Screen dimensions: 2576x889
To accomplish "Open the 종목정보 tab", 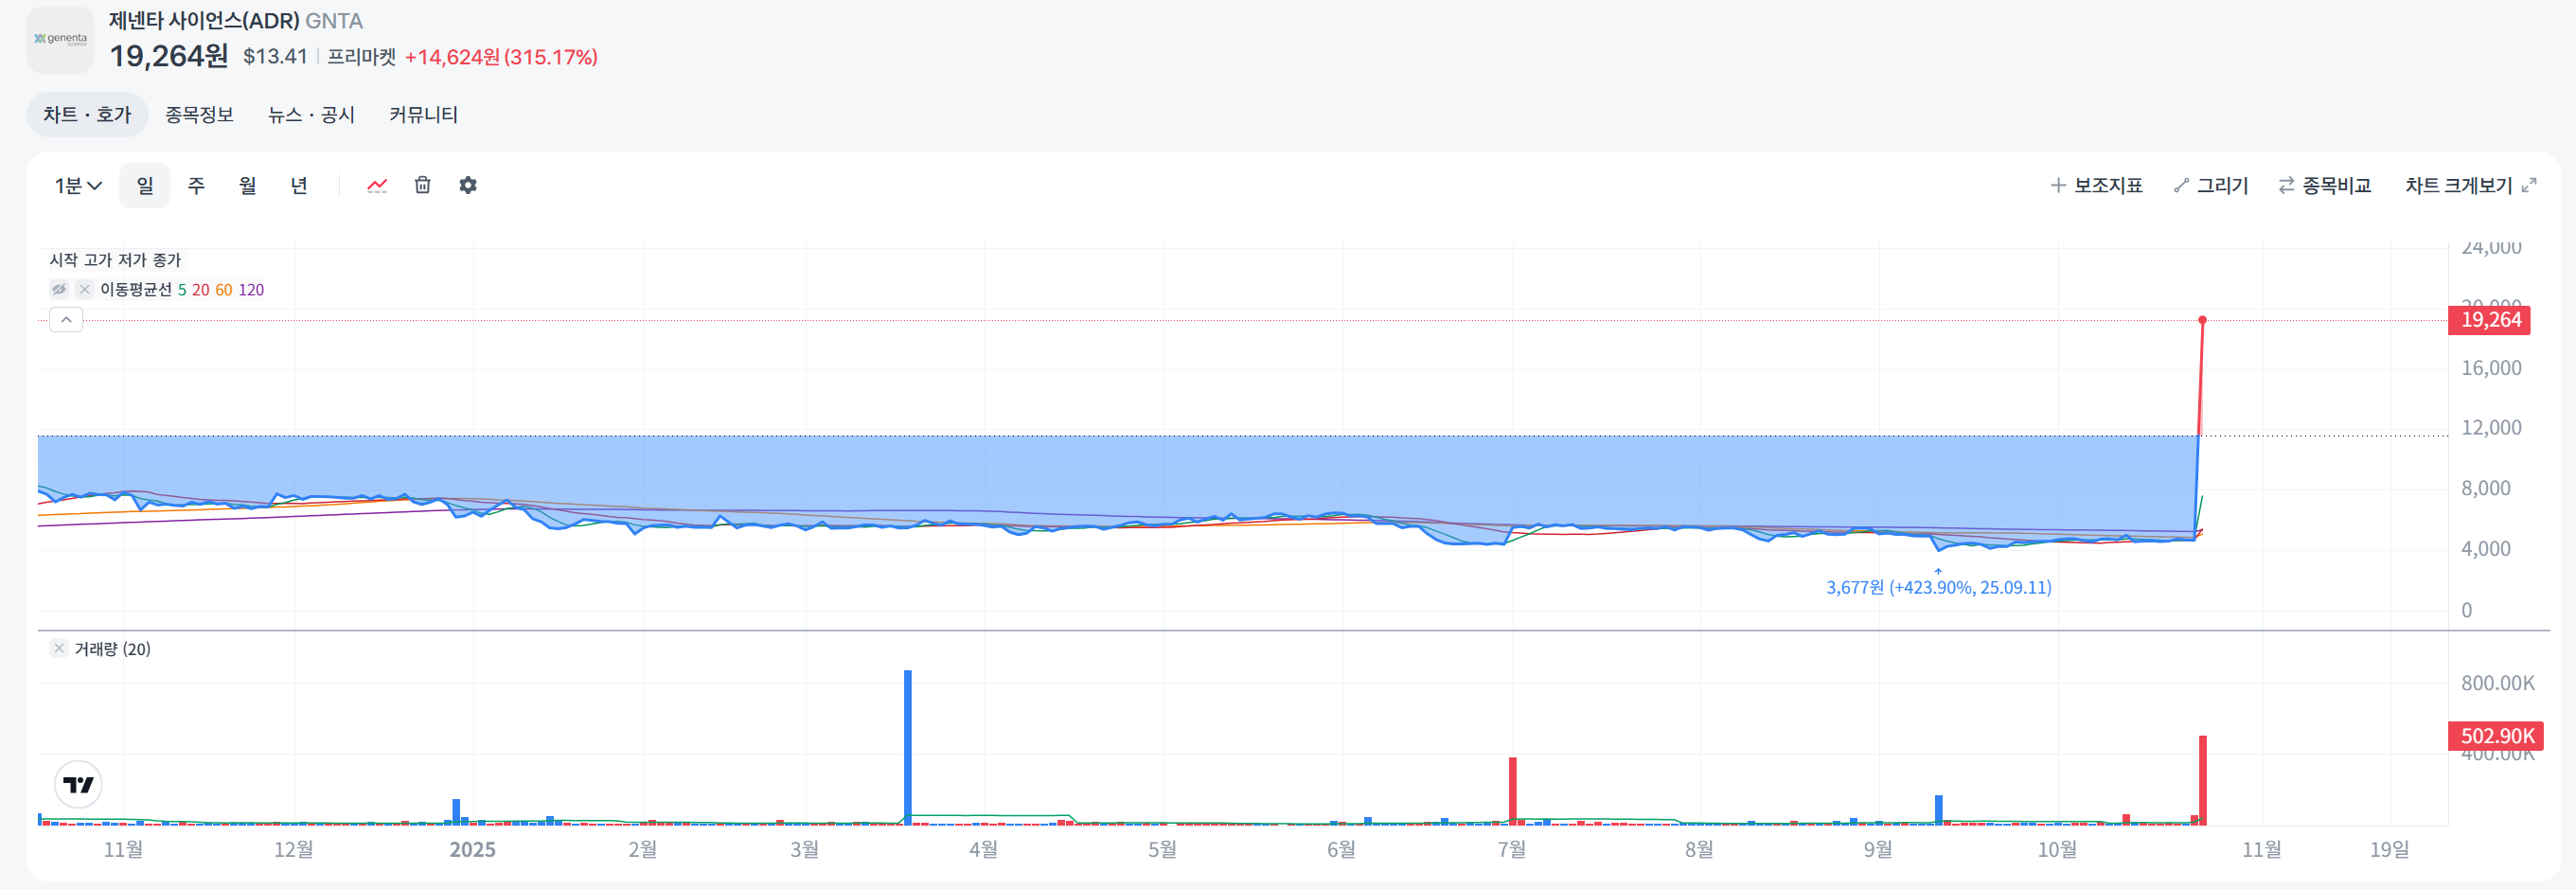I will coord(199,115).
